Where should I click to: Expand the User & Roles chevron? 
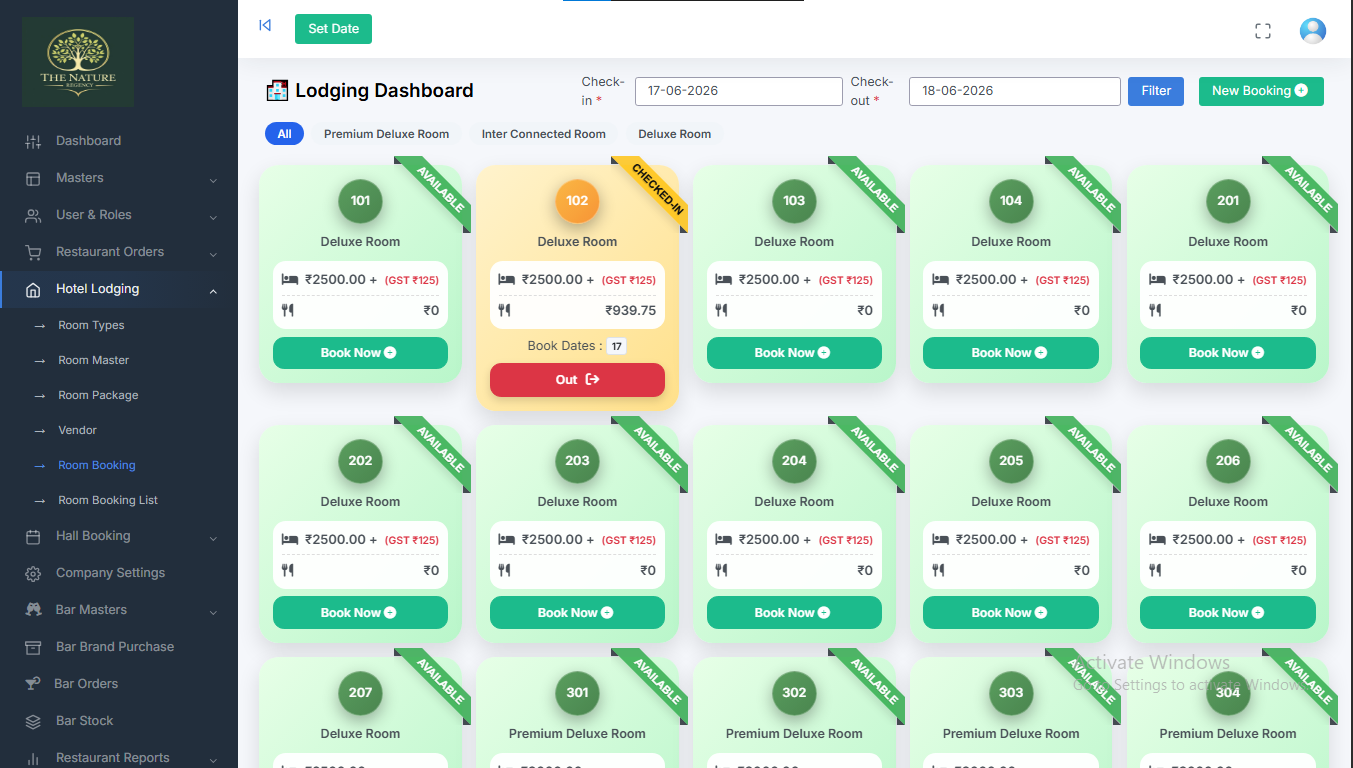click(x=213, y=217)
